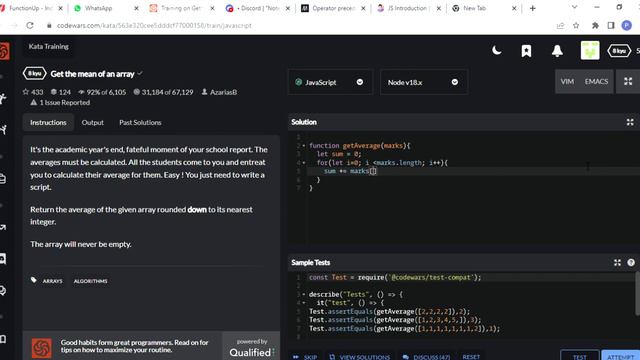Open Sample Tests help question icon
640x360 pixels.
[631, 262]
